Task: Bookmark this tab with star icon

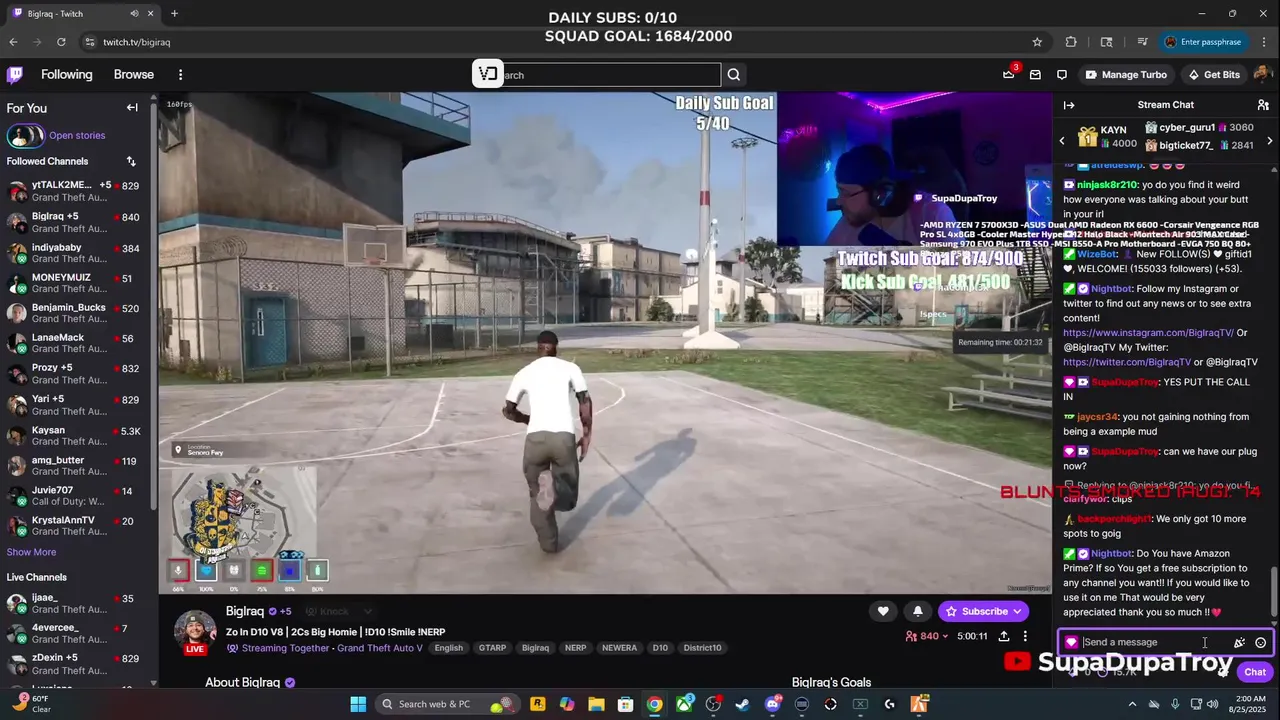Action: [x=1037, y=42]
